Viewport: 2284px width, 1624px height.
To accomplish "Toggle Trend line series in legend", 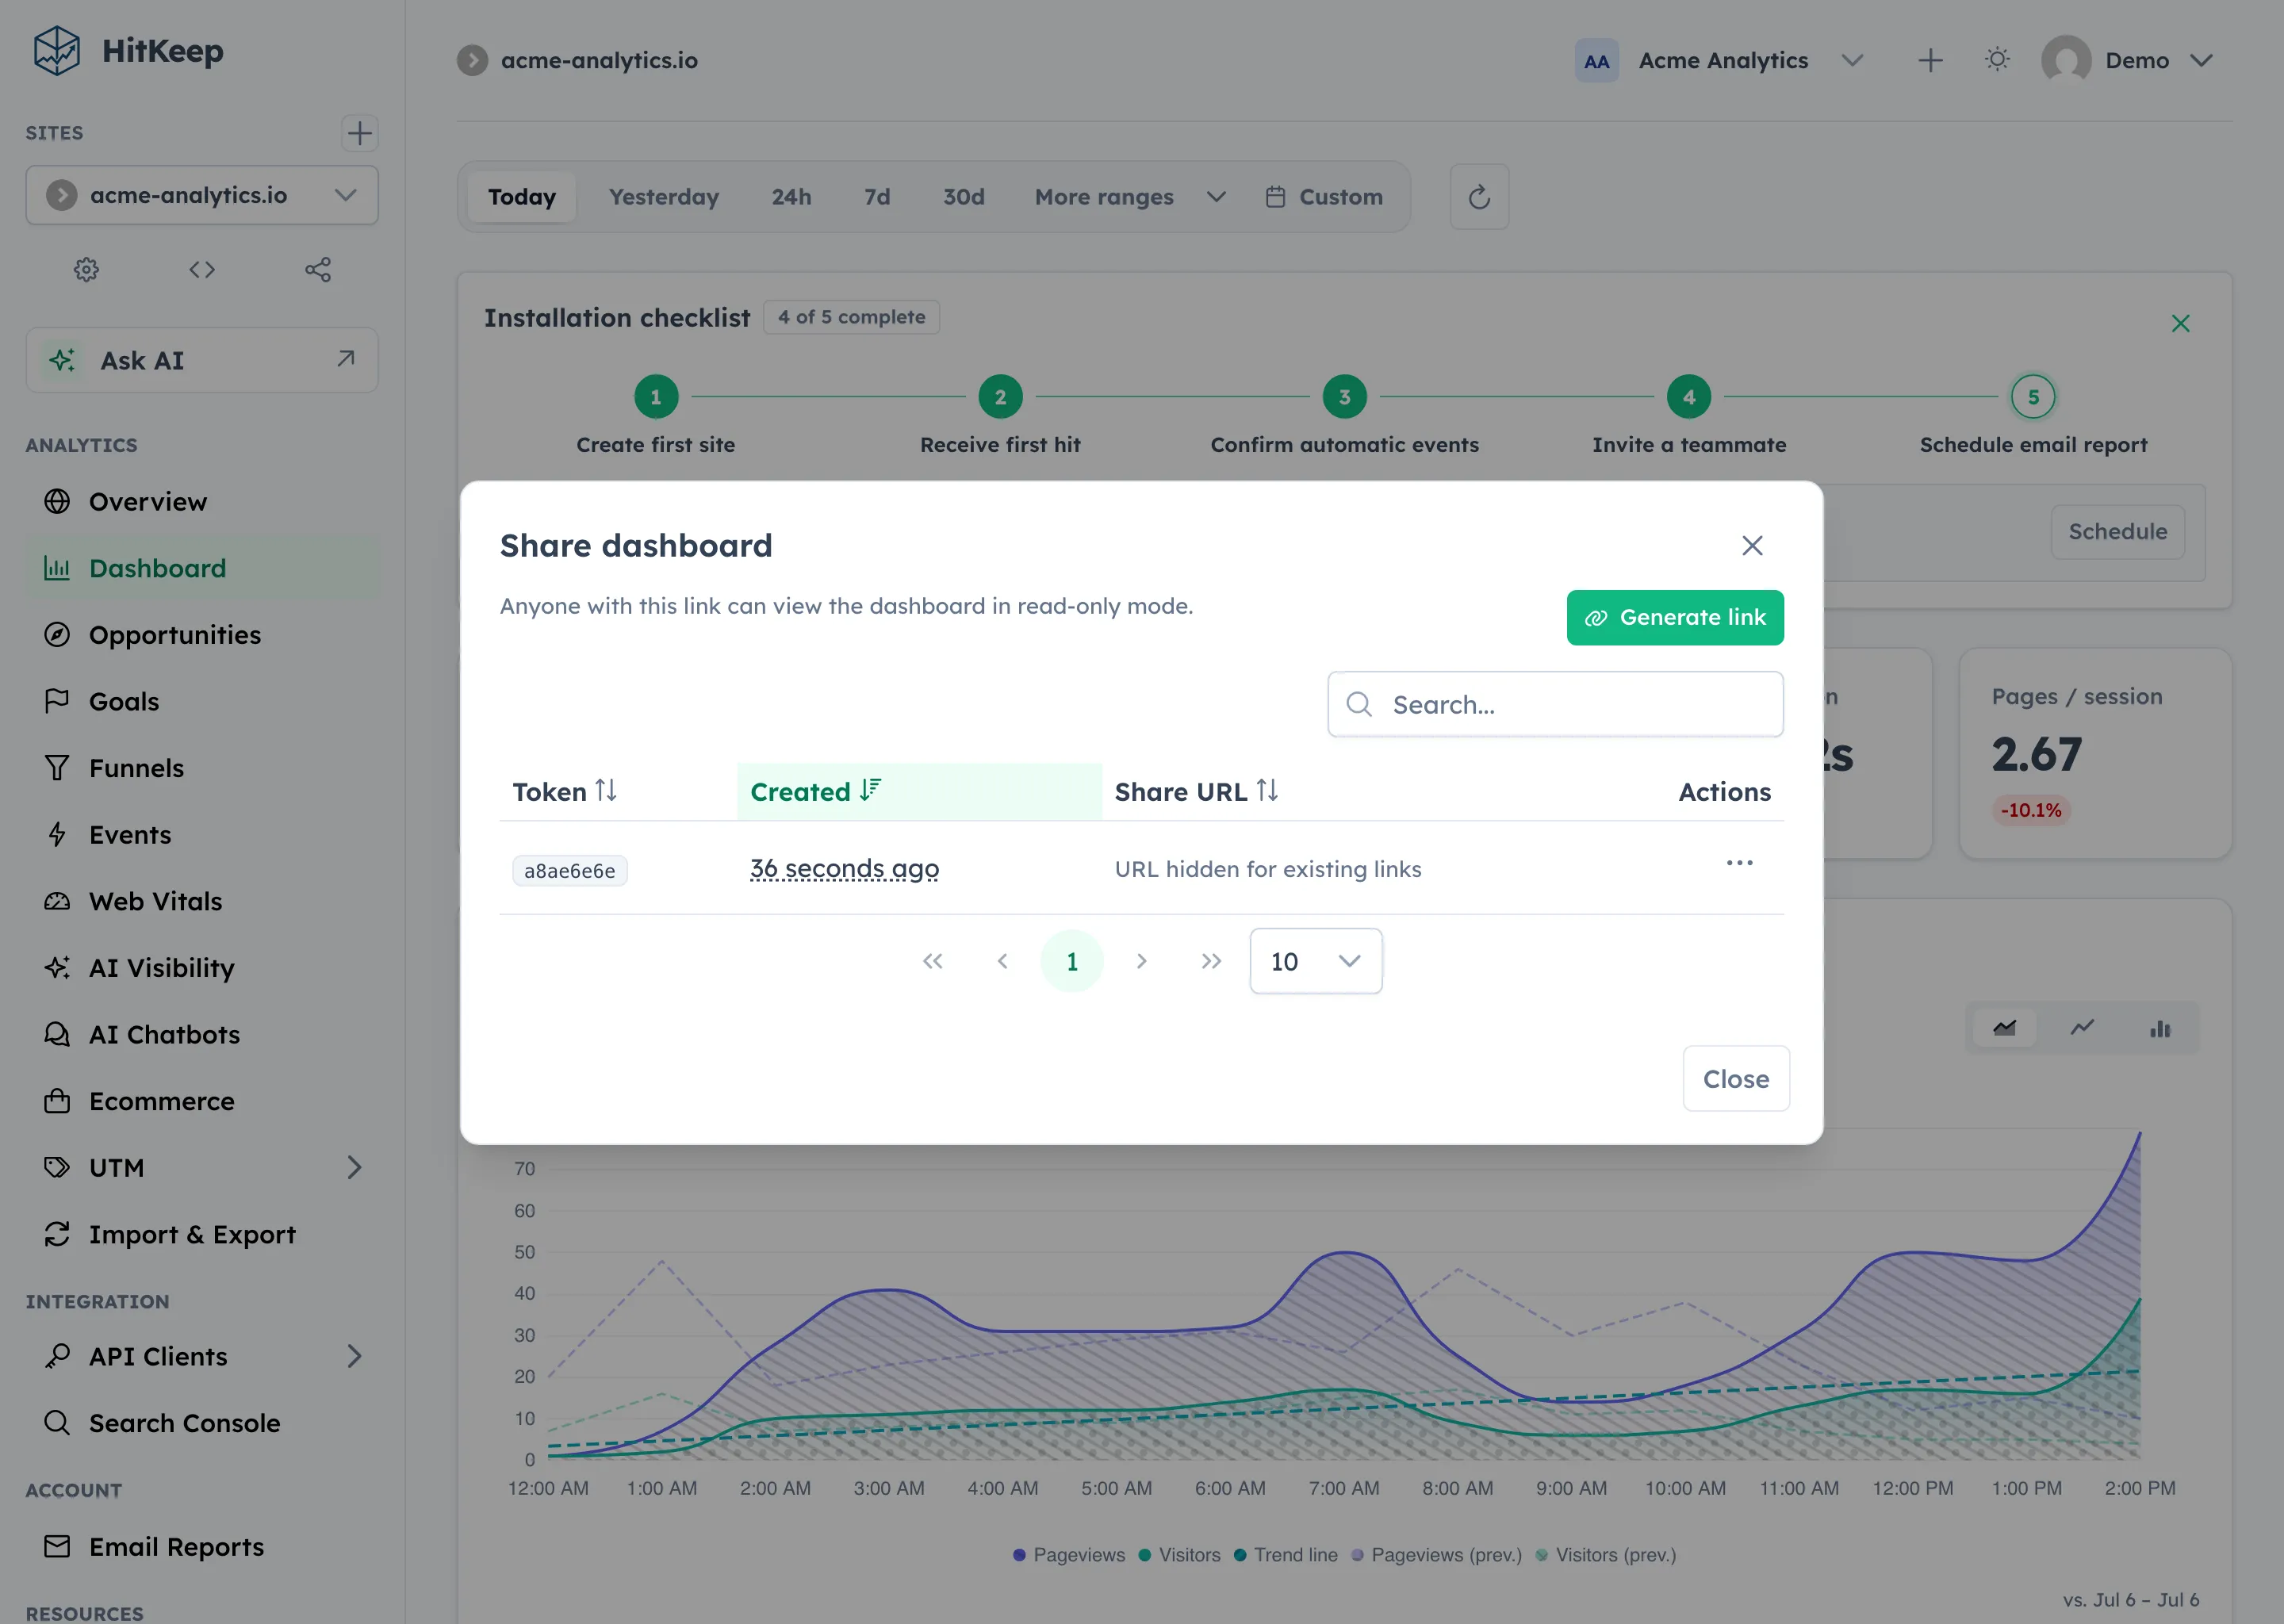I will tap(1285, 1555).
